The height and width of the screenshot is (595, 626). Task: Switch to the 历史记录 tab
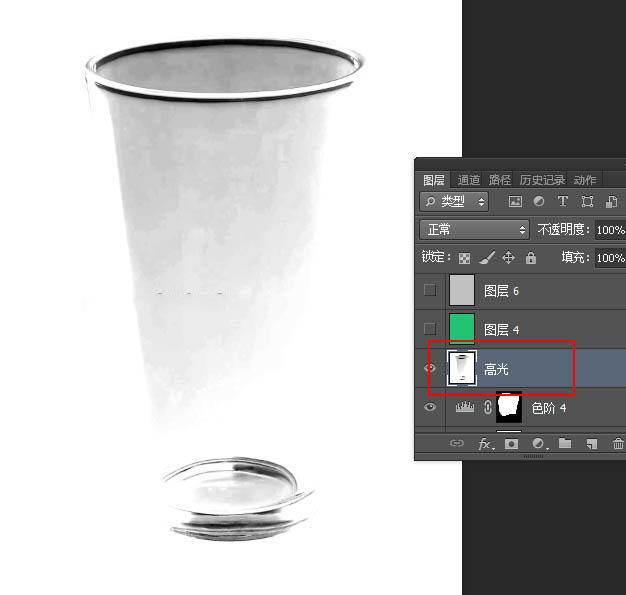(542, 180)
